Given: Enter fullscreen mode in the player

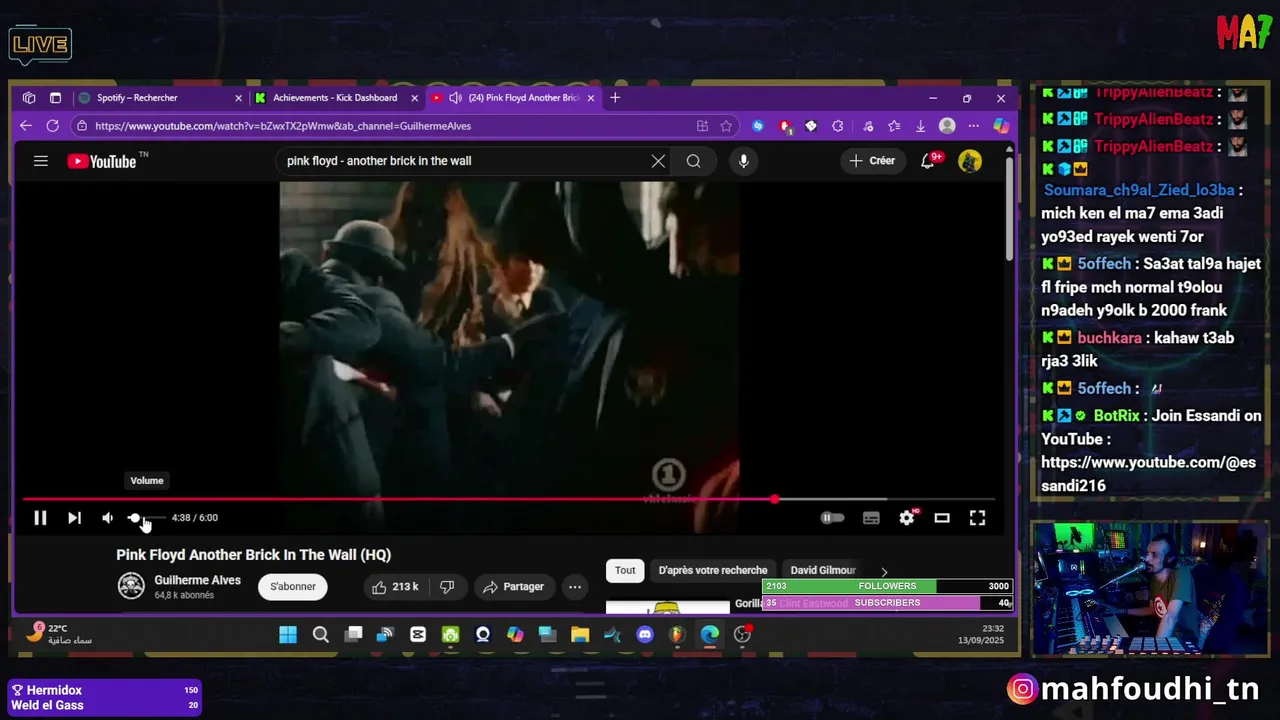Looking at the screenshot, I should pos(977,518).
